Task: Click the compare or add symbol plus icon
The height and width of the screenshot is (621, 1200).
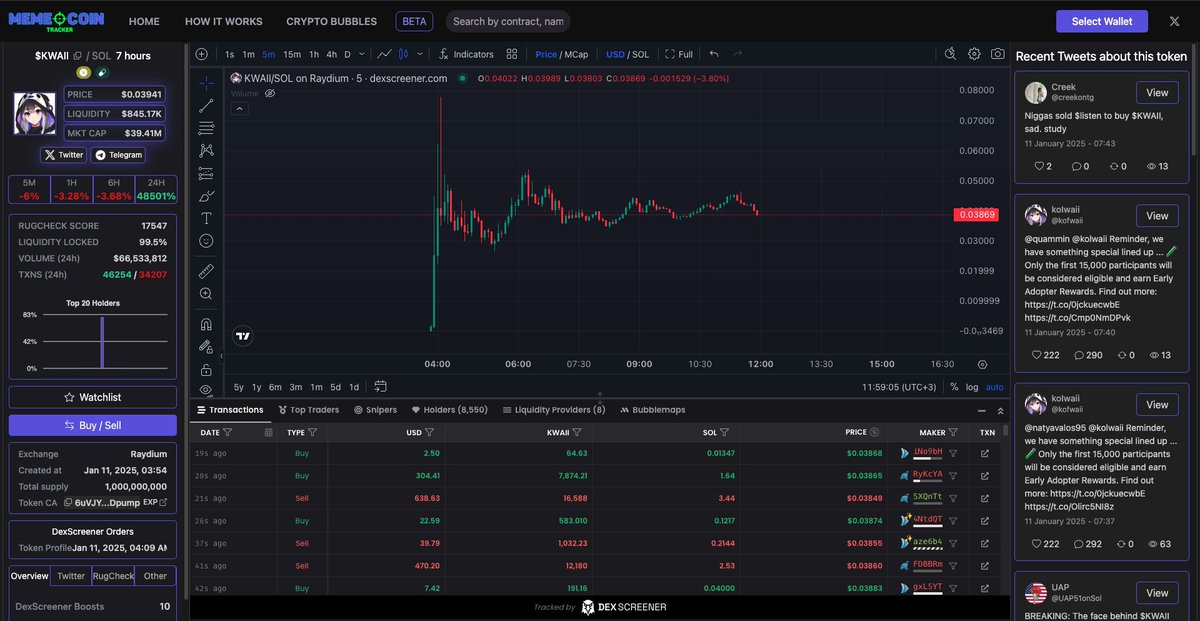Action: coord(202,54)
